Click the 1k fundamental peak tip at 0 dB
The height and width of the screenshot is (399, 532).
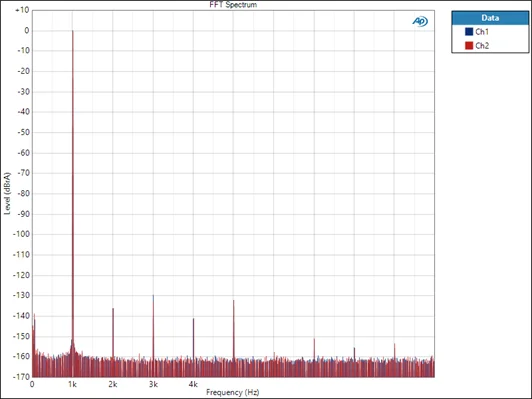point(72,32)
